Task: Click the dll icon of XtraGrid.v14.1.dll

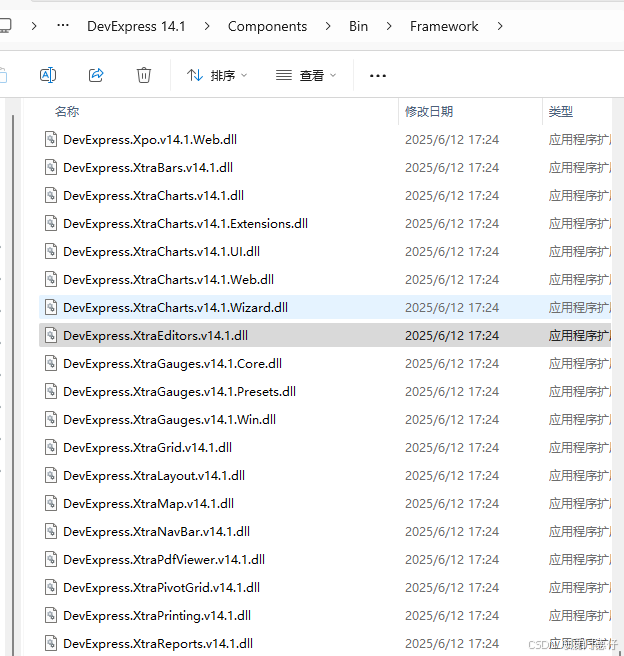Action: tap(51, 448)
